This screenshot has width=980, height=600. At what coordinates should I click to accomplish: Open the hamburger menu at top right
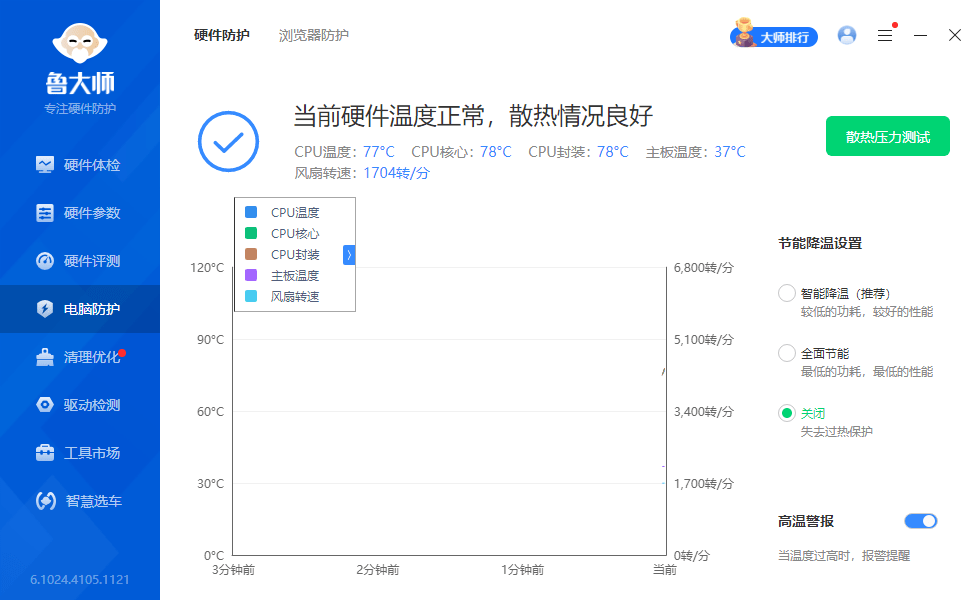(884, 35)
